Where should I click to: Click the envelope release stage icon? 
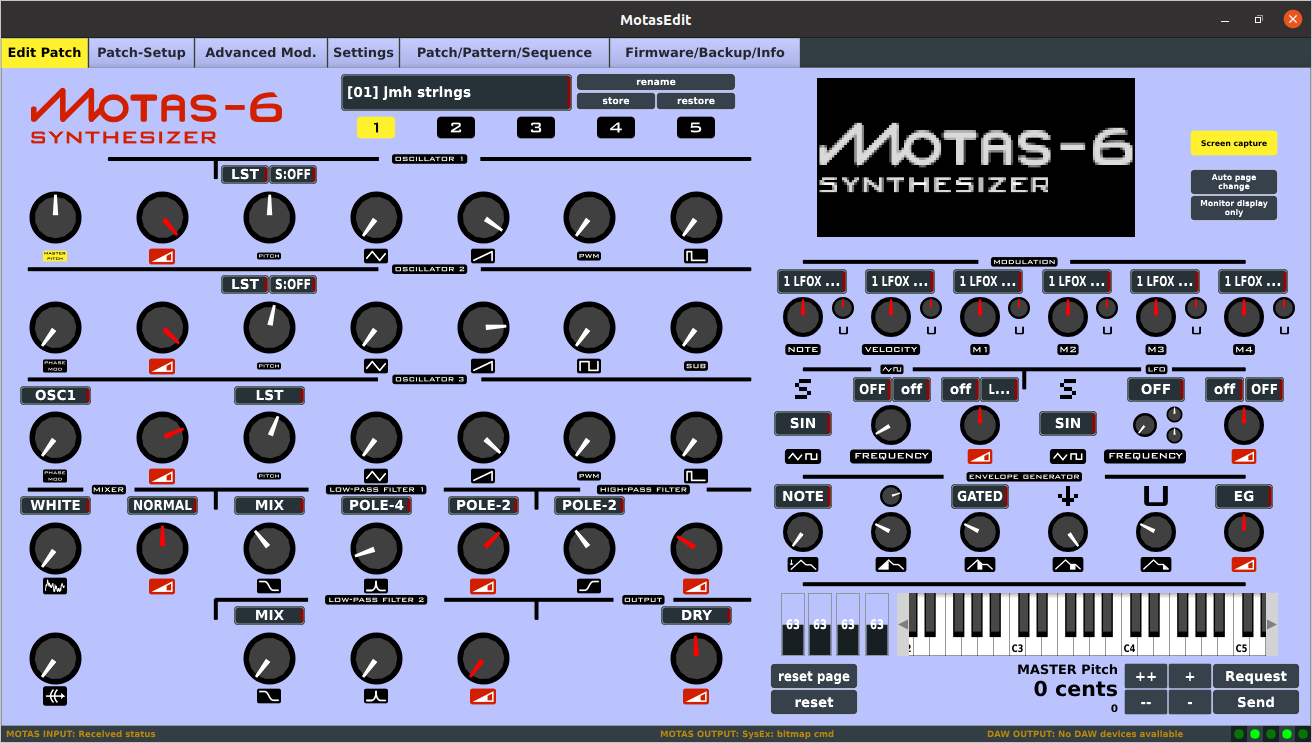1156,565
